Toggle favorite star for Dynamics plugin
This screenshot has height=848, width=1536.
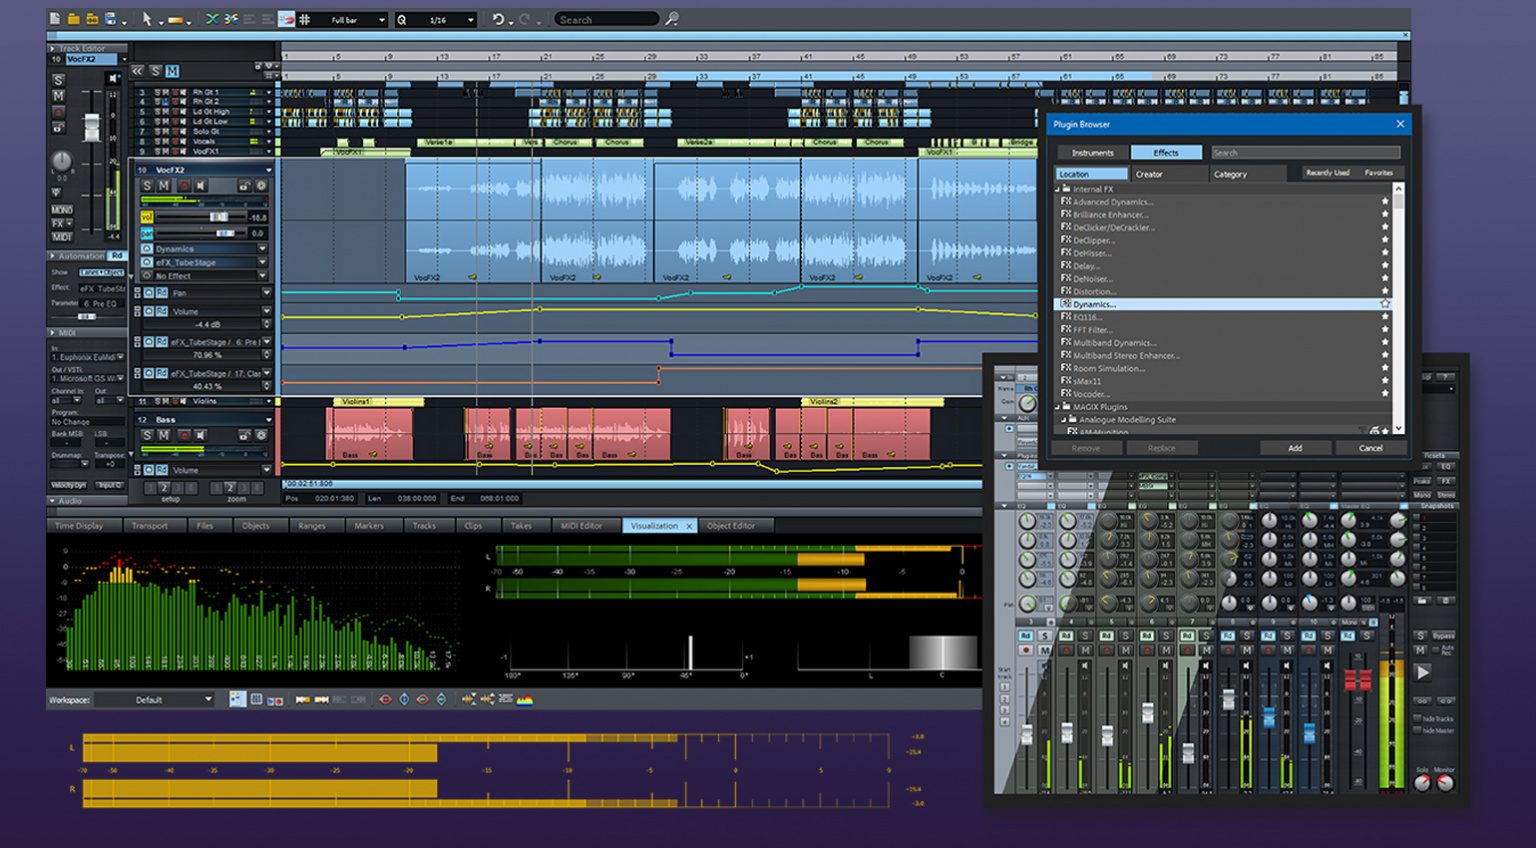(1385, 304)
